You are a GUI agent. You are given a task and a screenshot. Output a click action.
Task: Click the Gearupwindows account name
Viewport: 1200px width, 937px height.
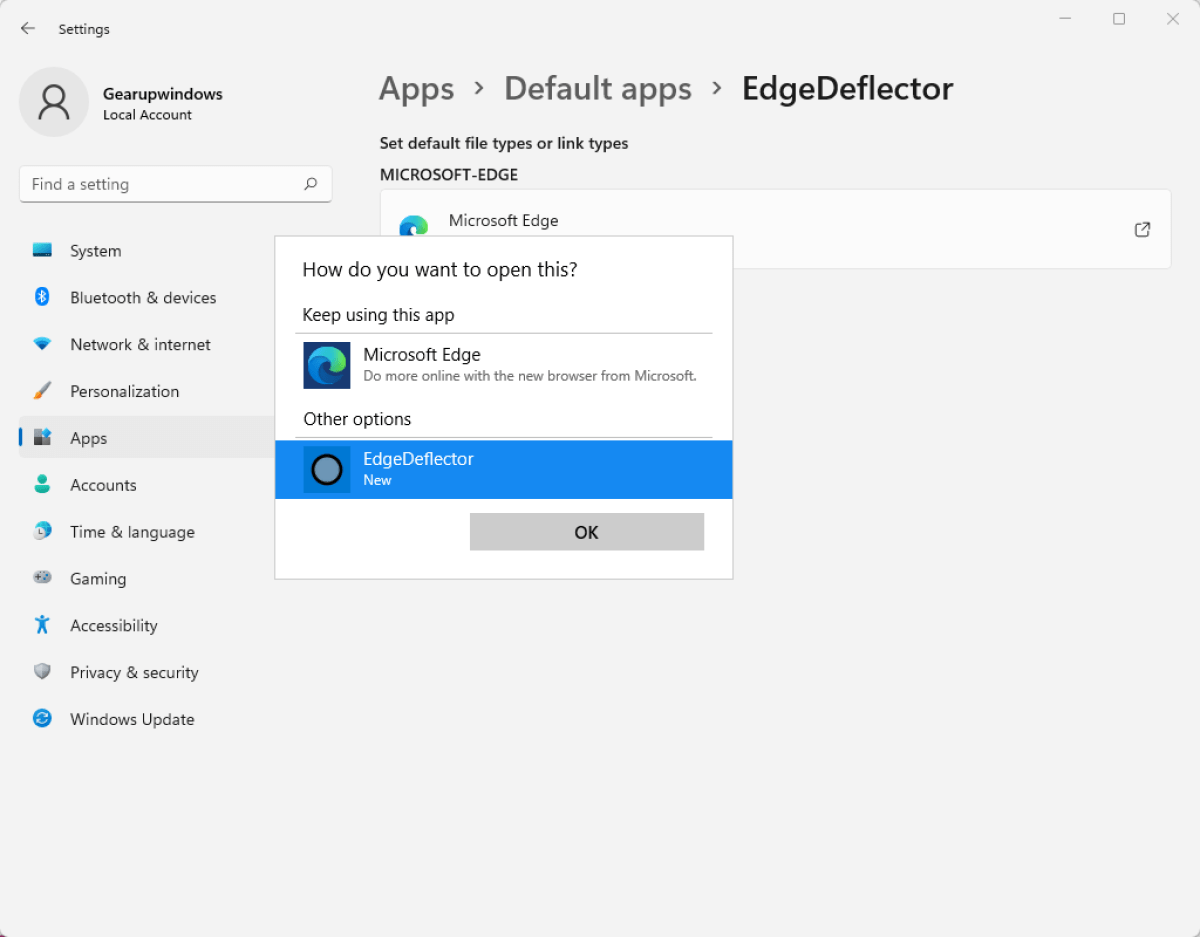click(x=163, y=94)
